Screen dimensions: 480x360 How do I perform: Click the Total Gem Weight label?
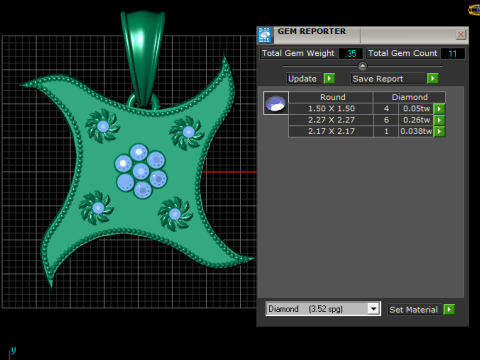(x=298, y=53)
